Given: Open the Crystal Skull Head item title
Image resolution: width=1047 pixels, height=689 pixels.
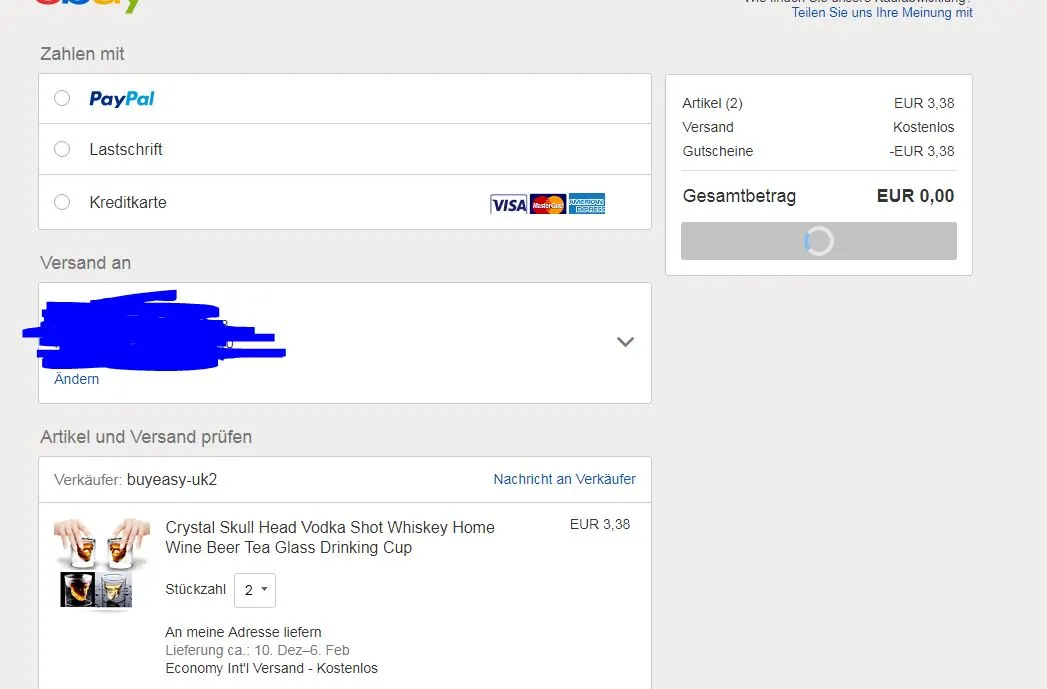Looking at the screenshot, I should point(330,537).
